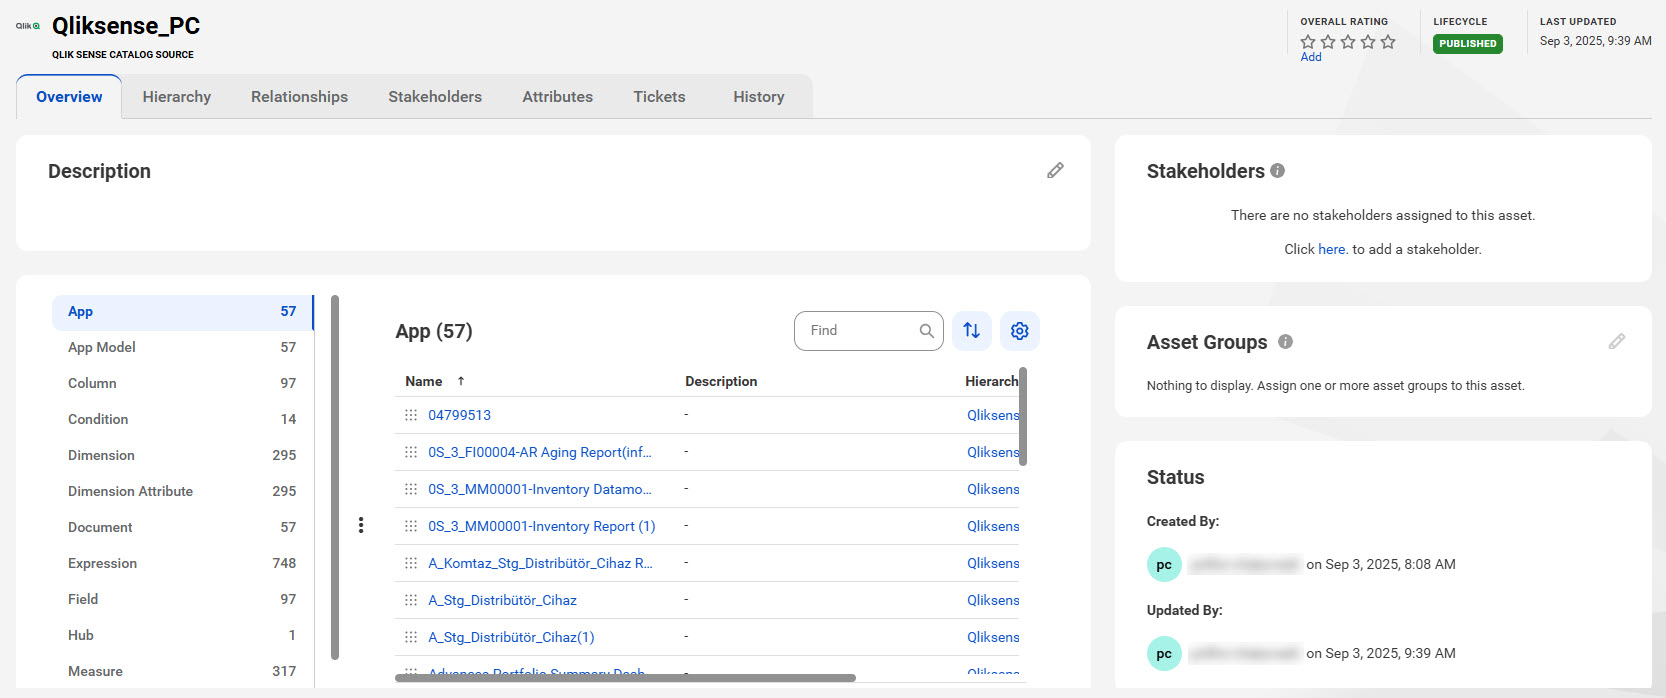Open the History tab
The height and width of the screenshot is (698, 1666).
click(x=759, y=97)
